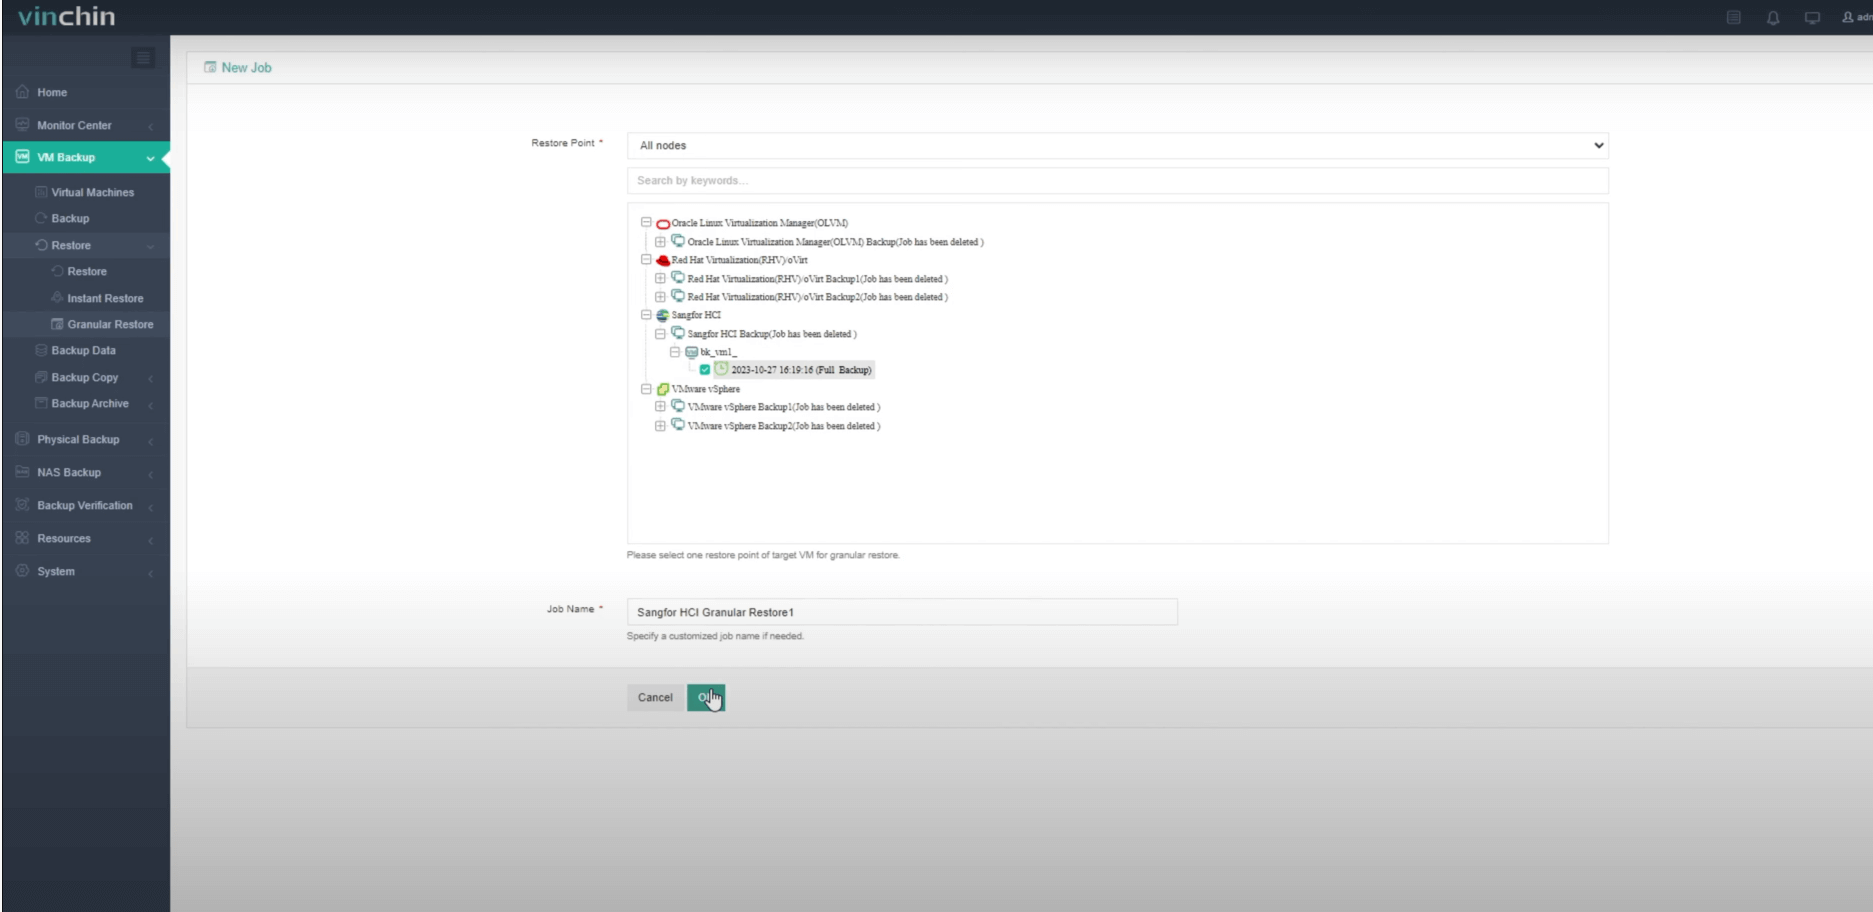This screenshot has height=912, width=1873.
Task: Click the OLVM Backup job monitor icon
Action: coord(678,241)
